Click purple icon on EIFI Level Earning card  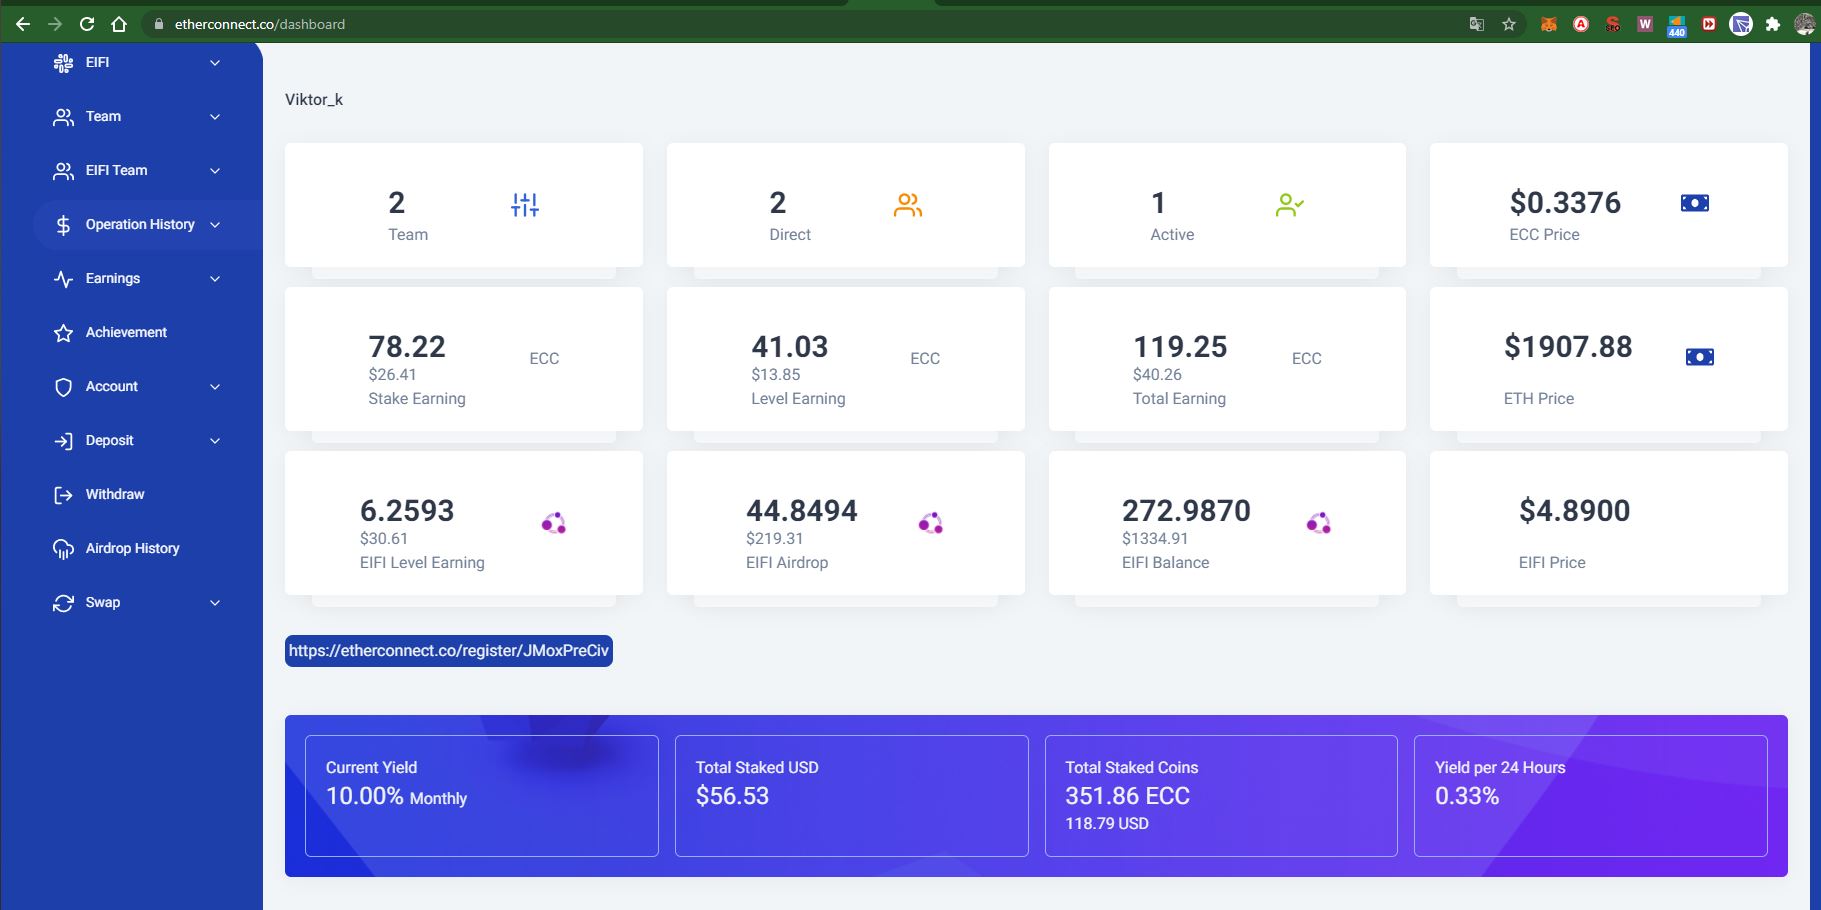[554, 523]
